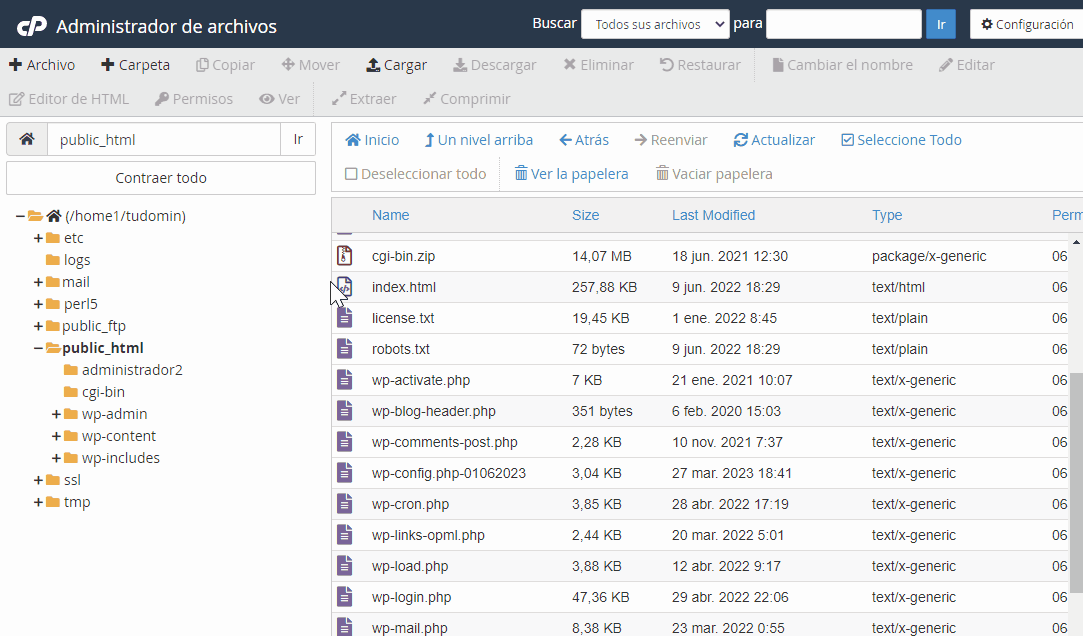1083x636 pixels.
Task: Open Ver la papelera trash icon
Action: (x=521, y=173)
